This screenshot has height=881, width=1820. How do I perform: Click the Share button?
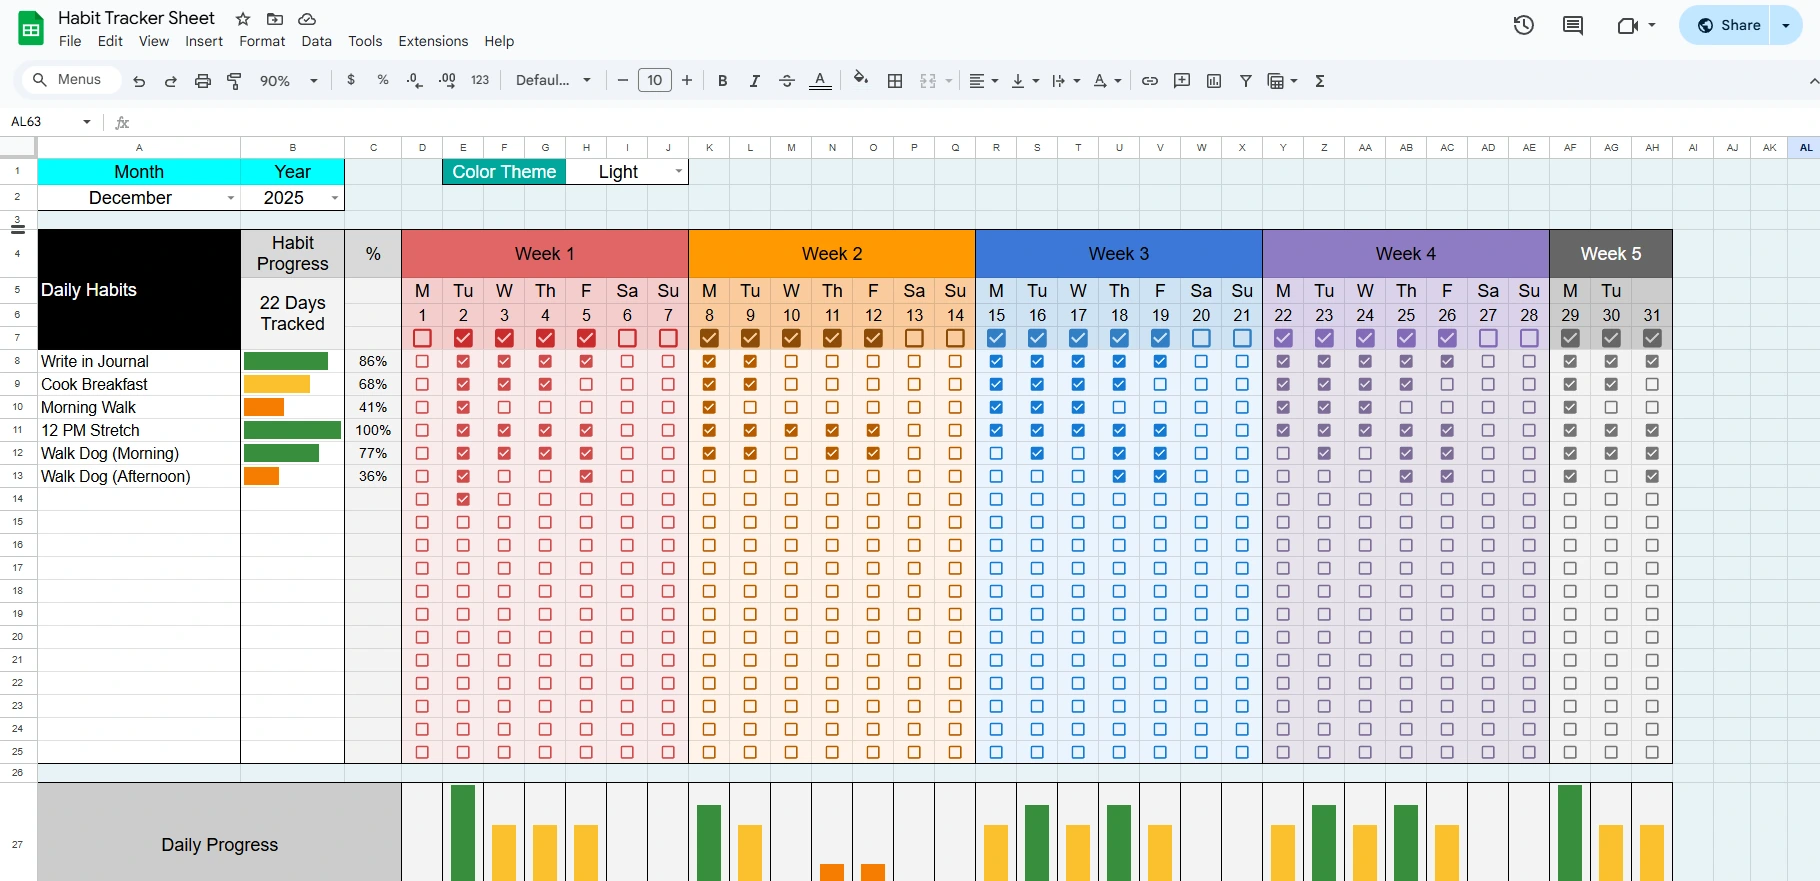click(1728, 25)
